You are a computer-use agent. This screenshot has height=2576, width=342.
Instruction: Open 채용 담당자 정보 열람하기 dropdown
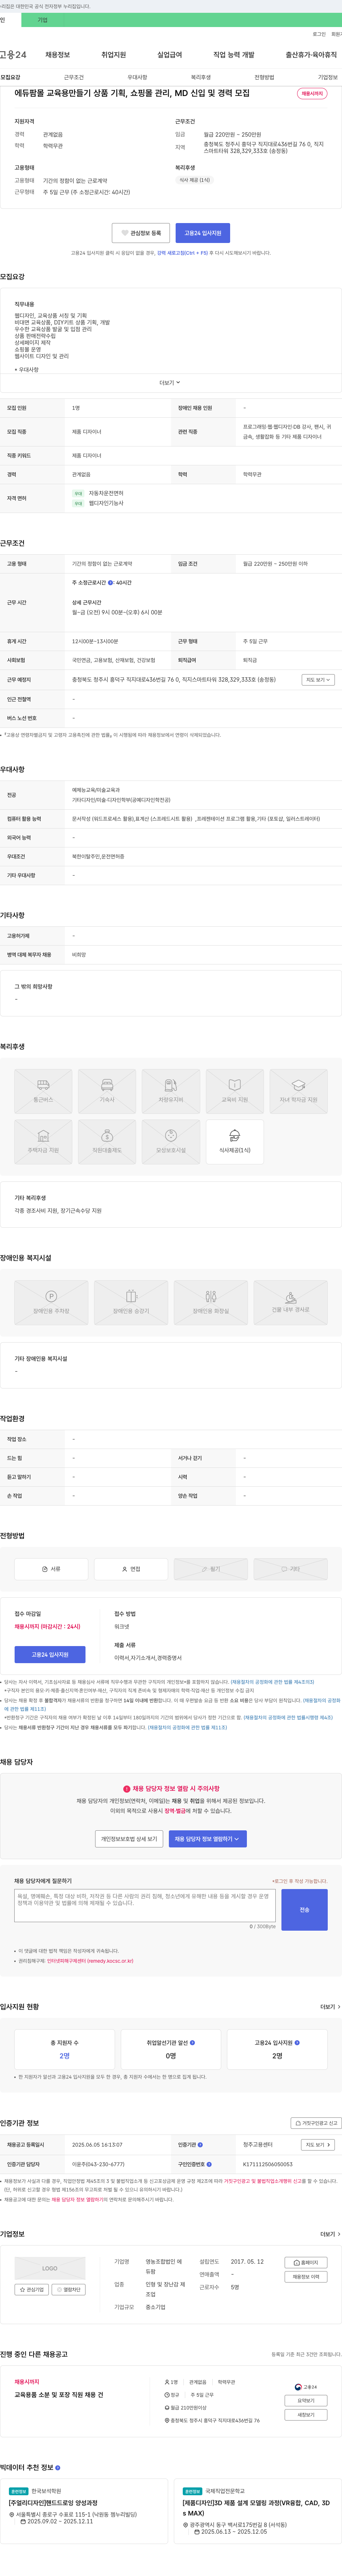(208, 1839)
